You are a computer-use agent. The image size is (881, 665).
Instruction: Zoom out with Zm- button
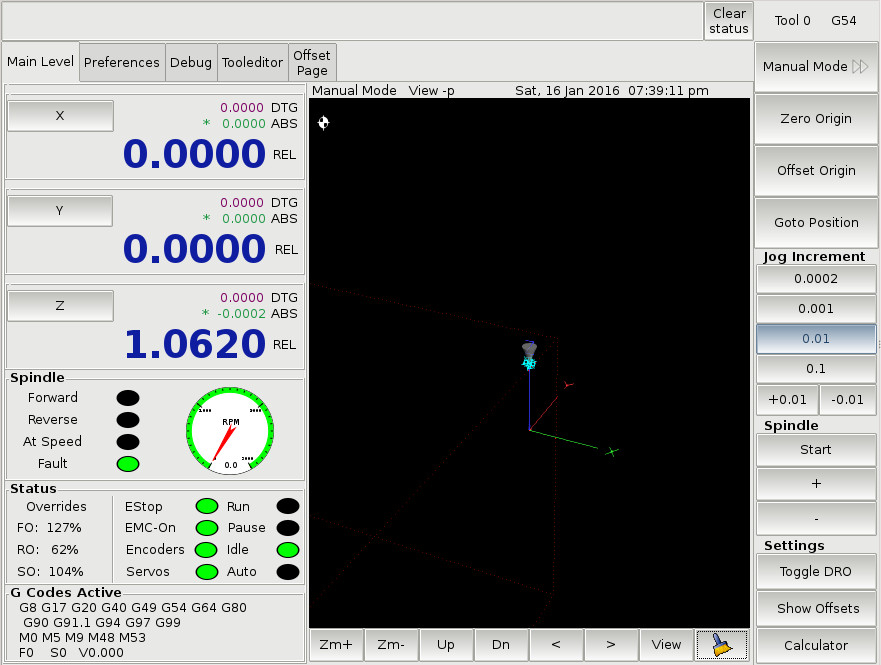click(x=391, y=645)
